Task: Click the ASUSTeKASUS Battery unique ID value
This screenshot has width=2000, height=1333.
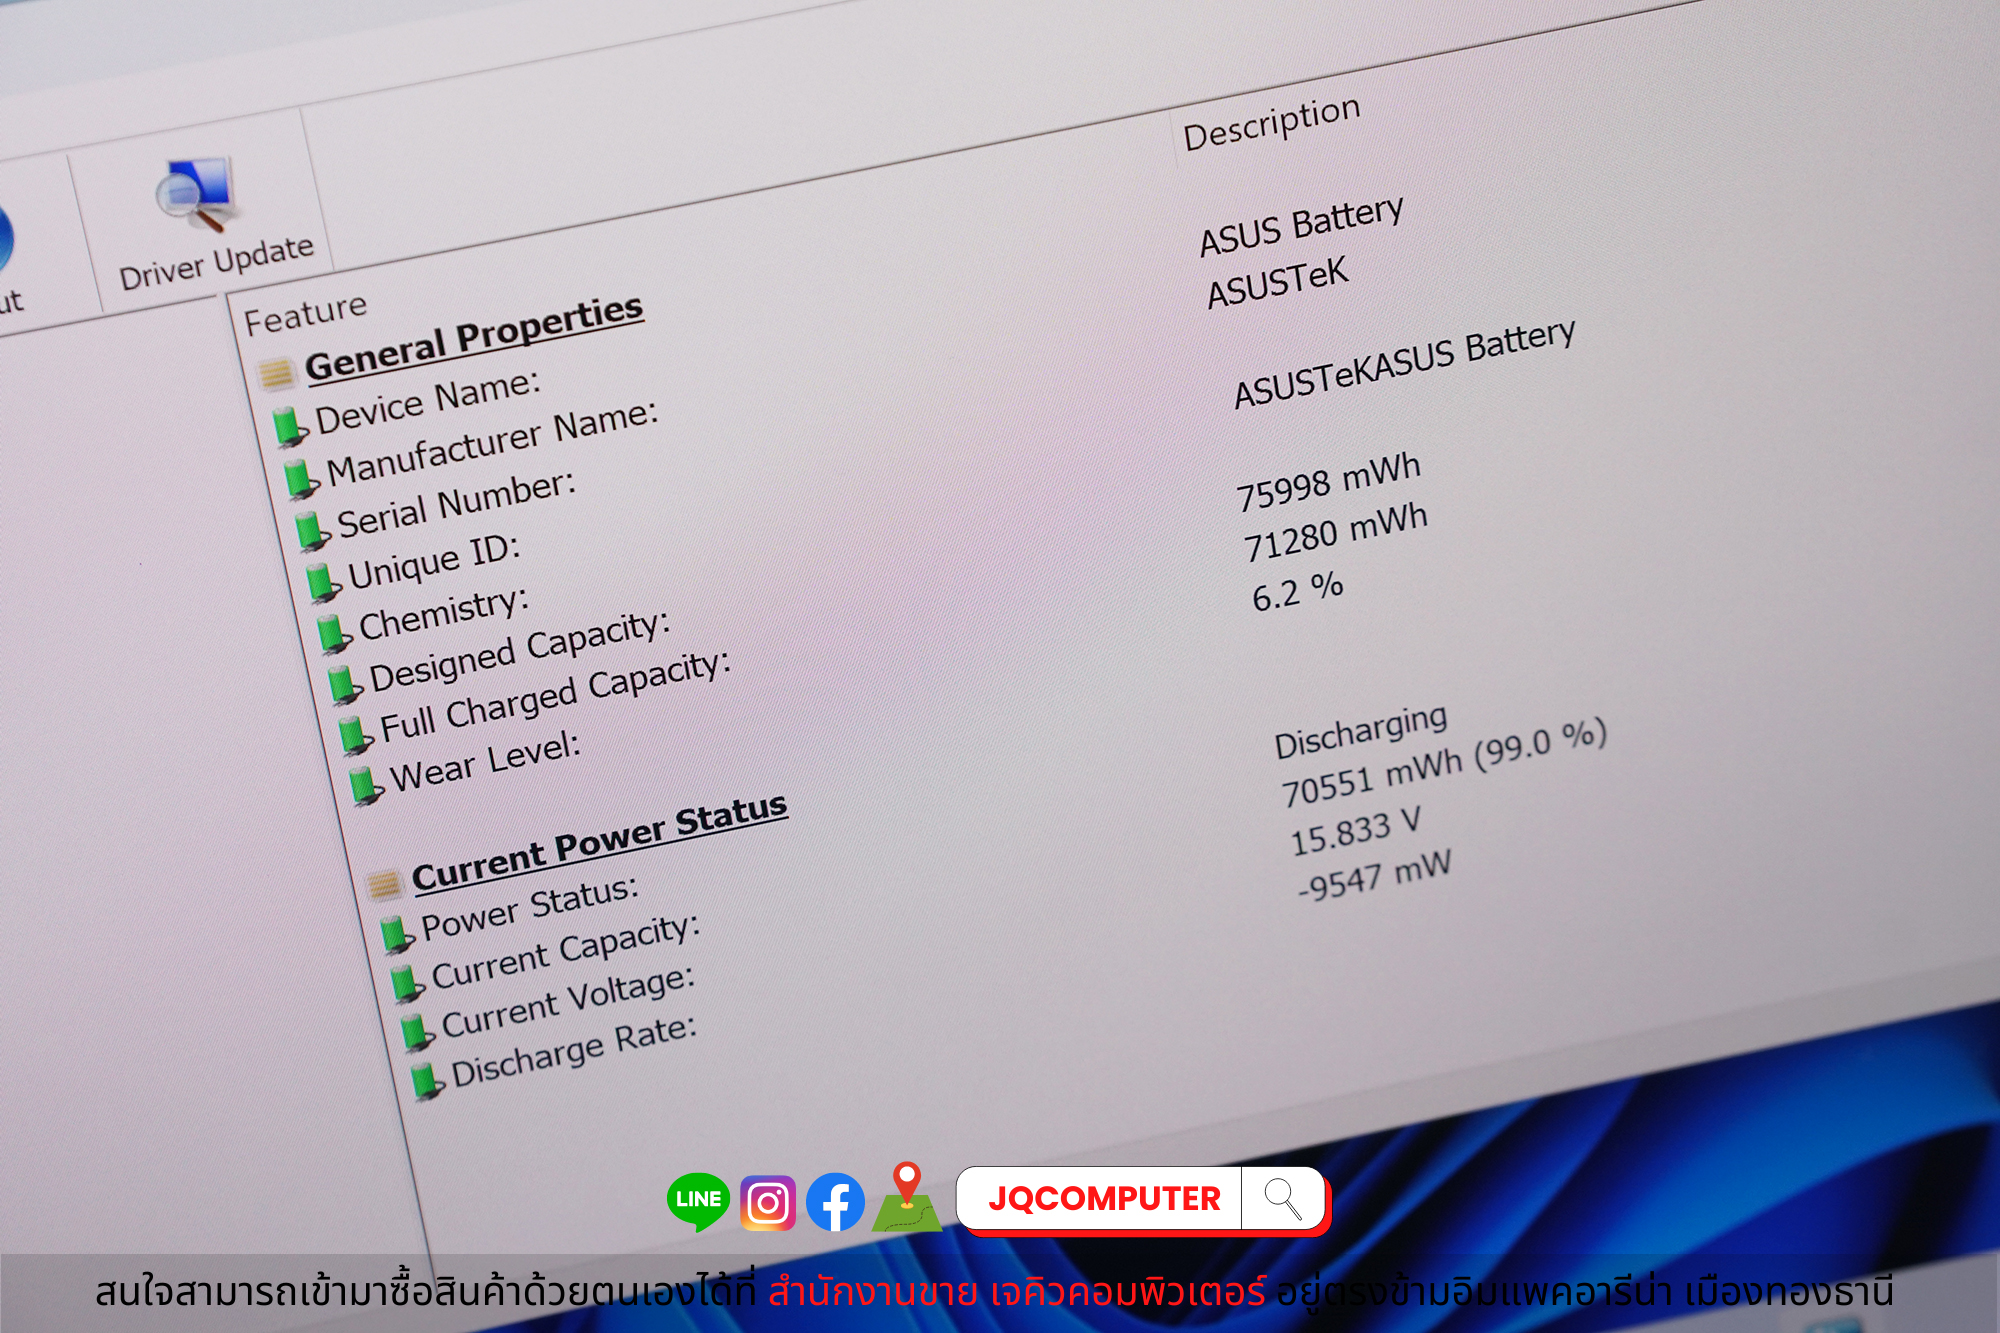Action: 1405,364
